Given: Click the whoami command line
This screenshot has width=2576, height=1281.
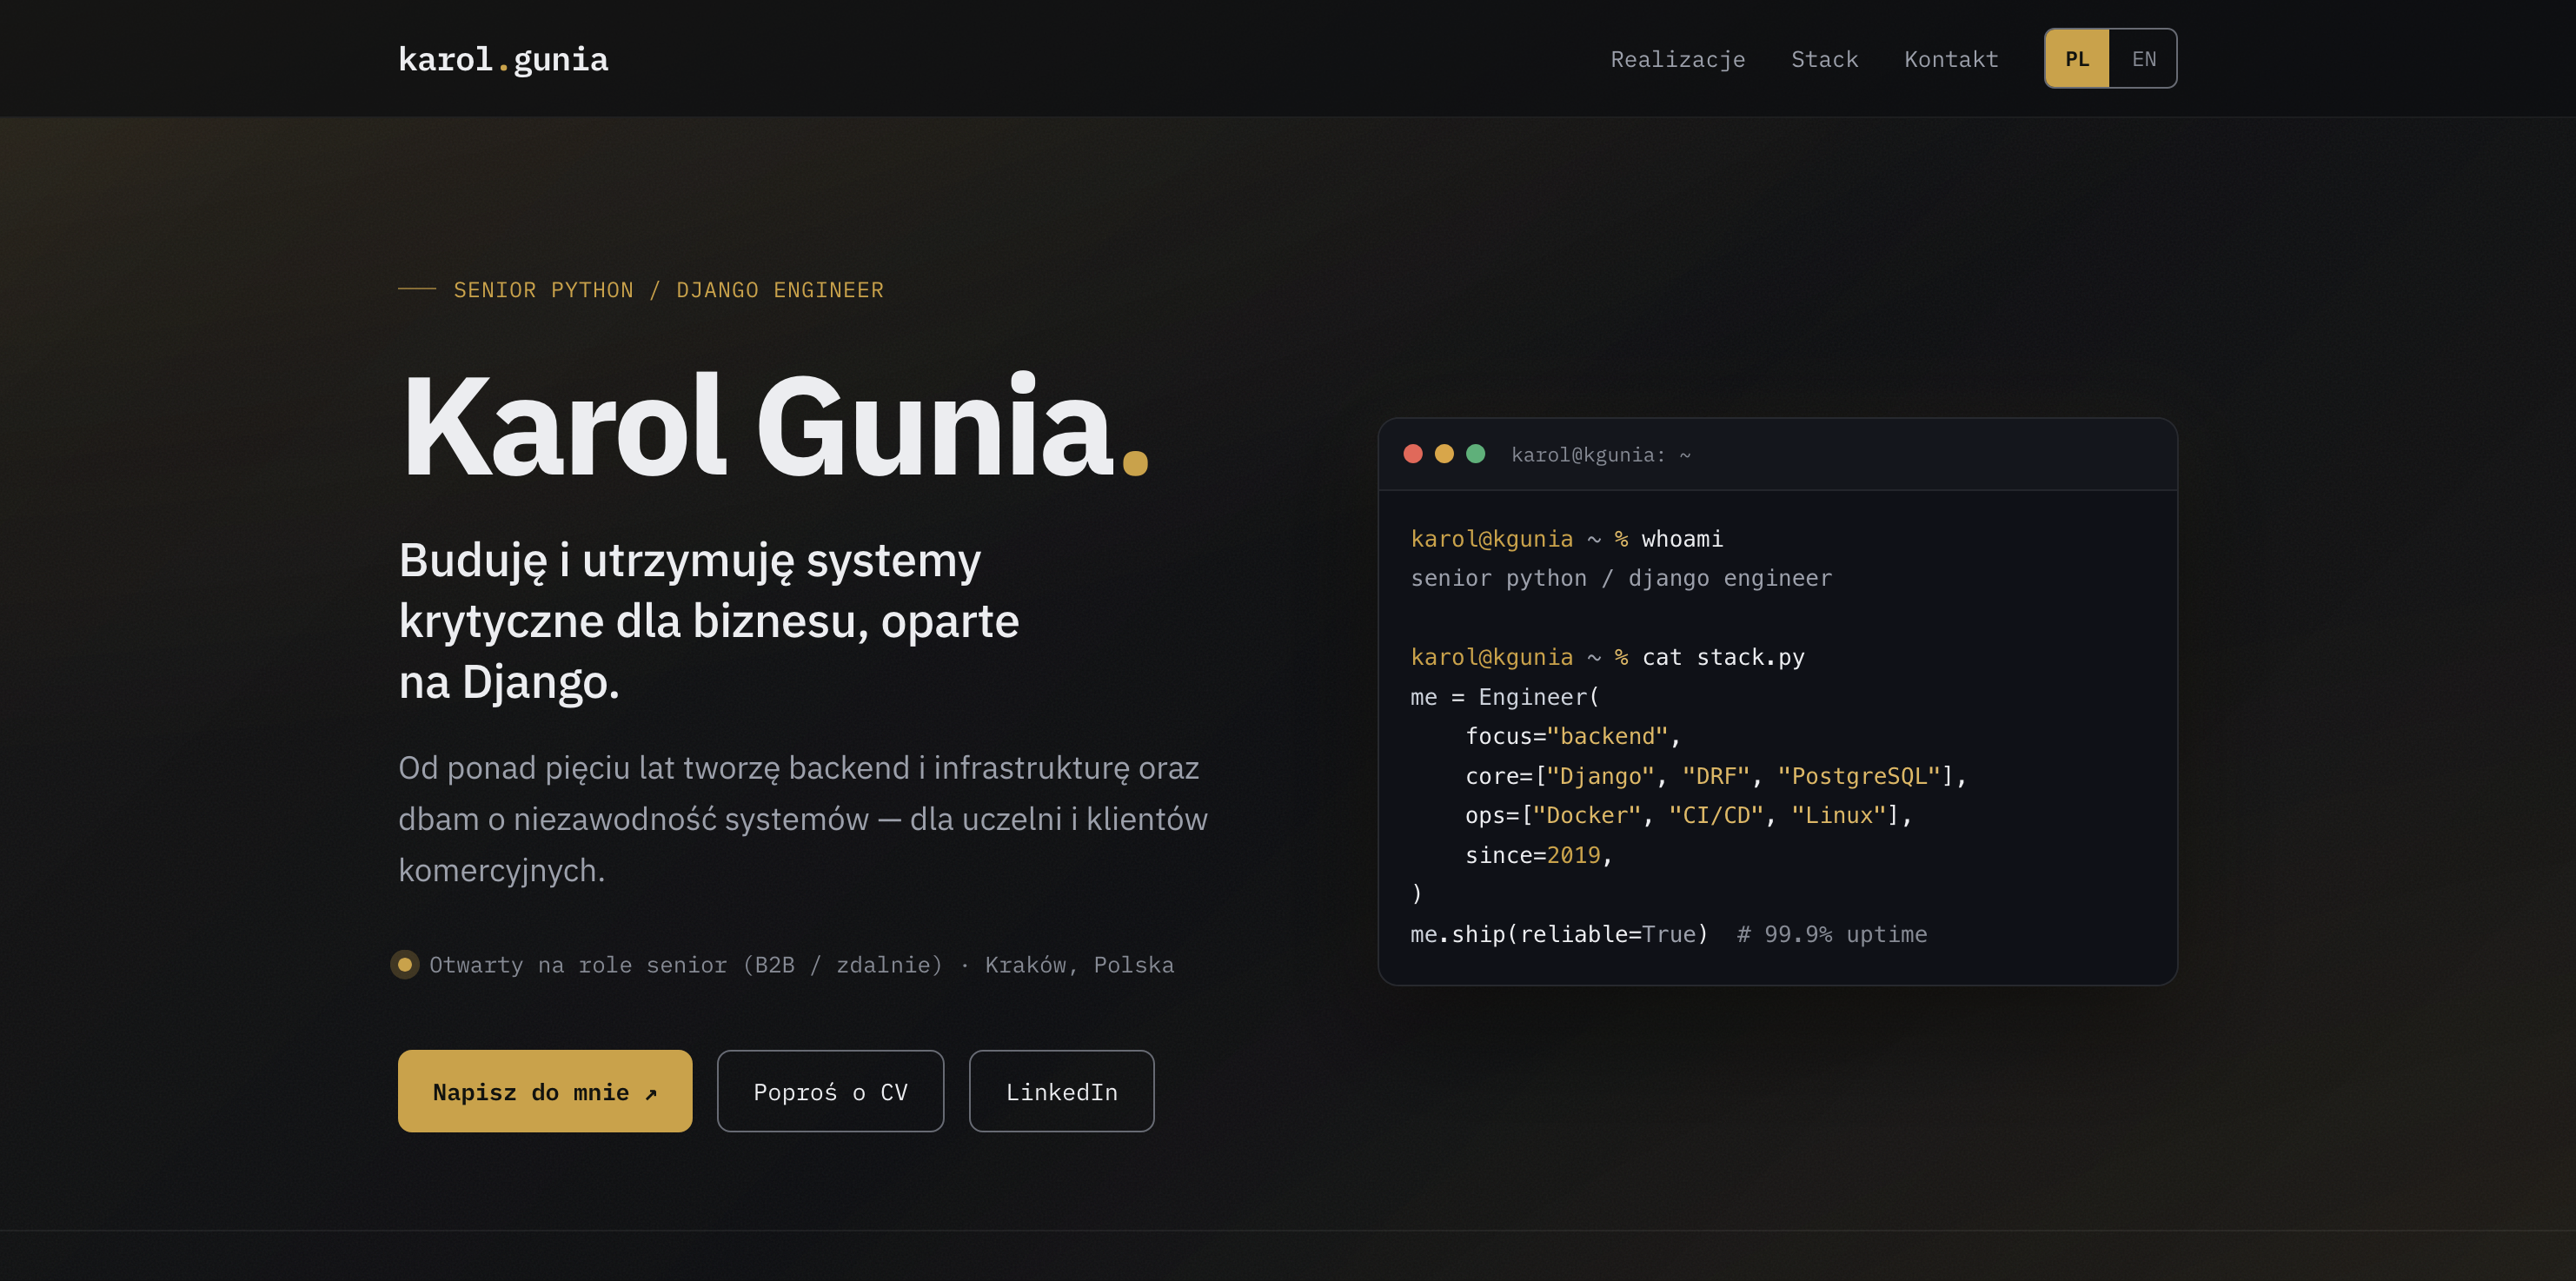Looking at the screenshot, I should [x=1566, y=539].
